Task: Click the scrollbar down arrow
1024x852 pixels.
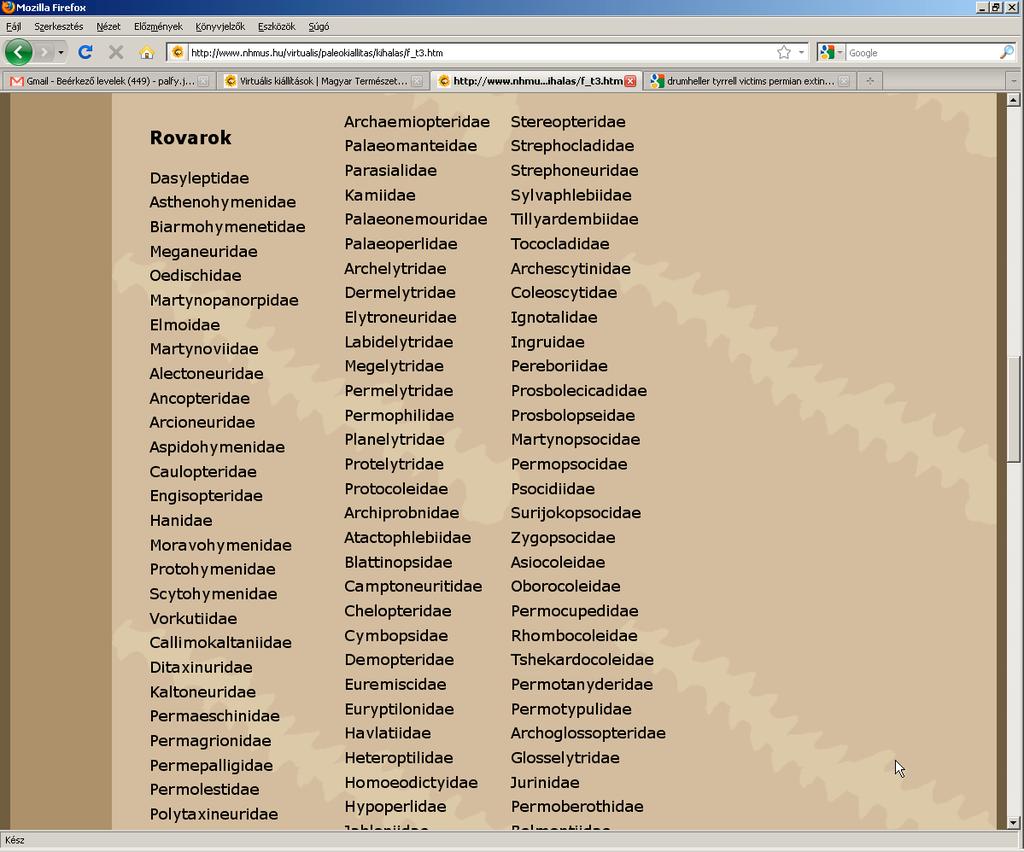Action: pyautogui.click(x=1014, y=823)
